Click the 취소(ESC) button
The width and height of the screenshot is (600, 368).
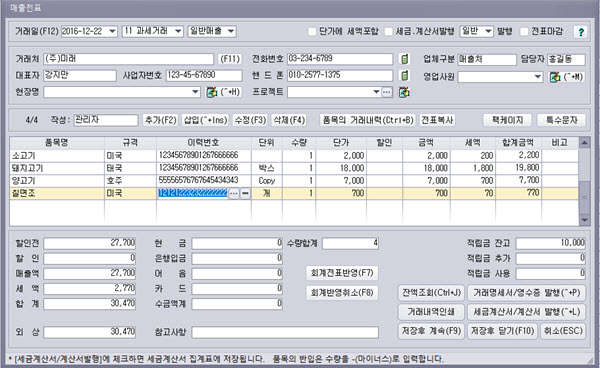tap(563, 331)
